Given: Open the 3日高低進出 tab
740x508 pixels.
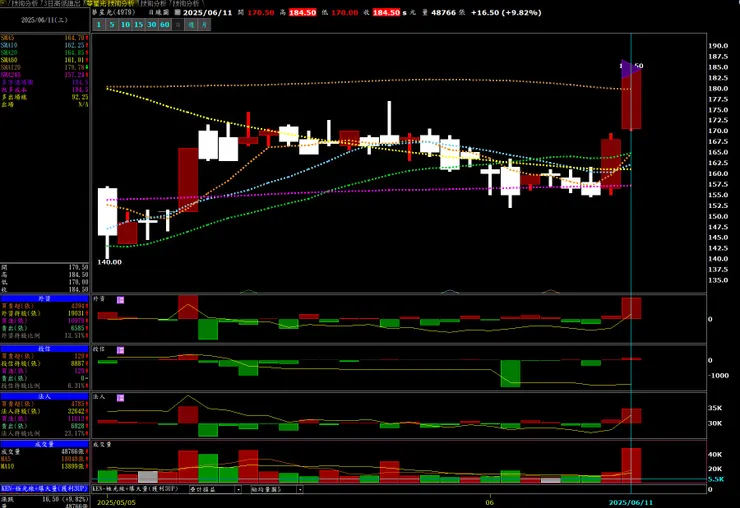Looking at the screenshot, I should click(59, 3).
